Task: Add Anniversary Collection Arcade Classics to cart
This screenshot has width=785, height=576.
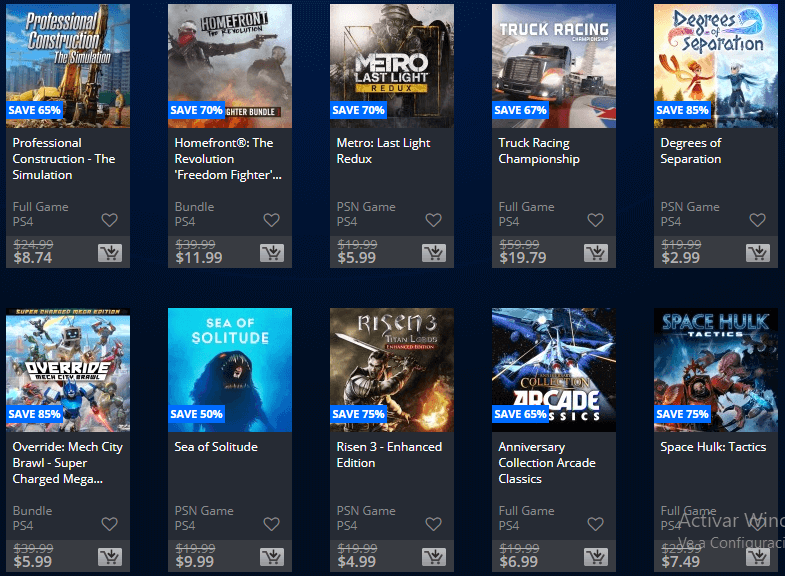Action: pos(596,557)
